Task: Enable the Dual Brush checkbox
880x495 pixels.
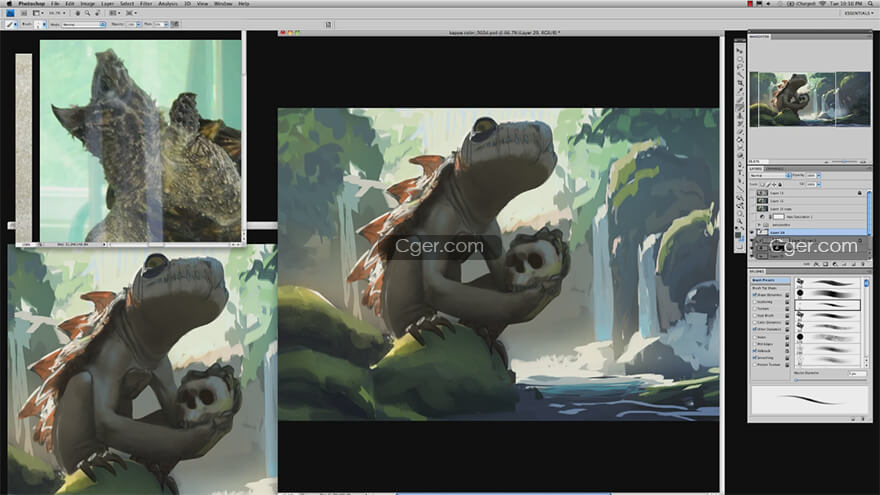Action: pyautogui.click(x=754, y=315)
